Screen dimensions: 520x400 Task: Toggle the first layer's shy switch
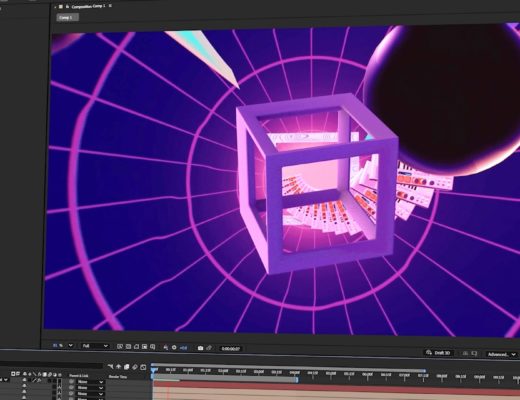[x=24, y=379]
